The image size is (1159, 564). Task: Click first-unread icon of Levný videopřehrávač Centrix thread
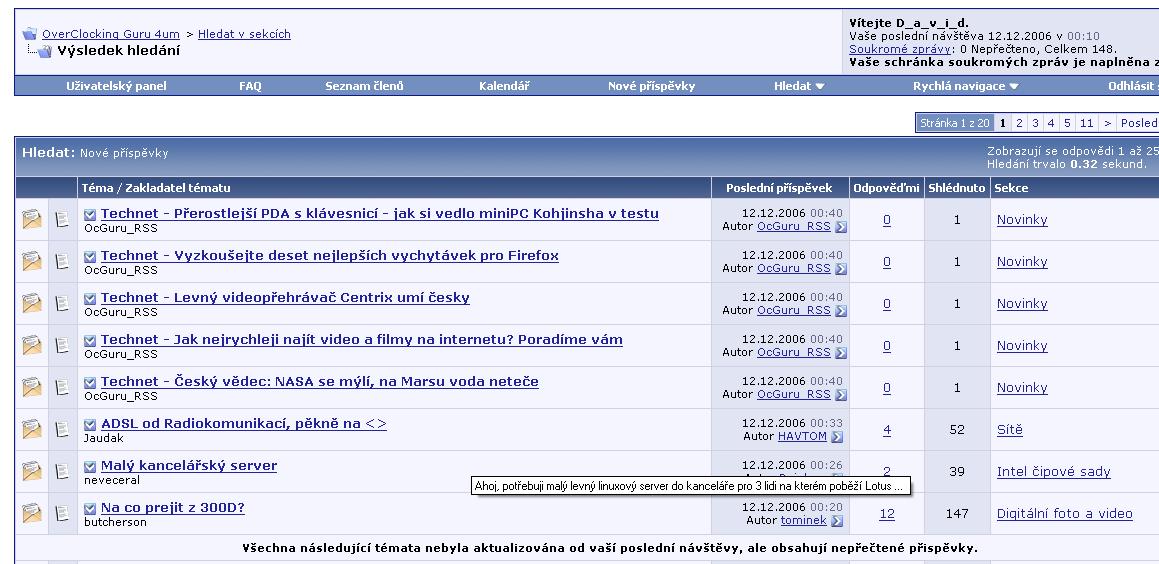(x=90, y=298)
